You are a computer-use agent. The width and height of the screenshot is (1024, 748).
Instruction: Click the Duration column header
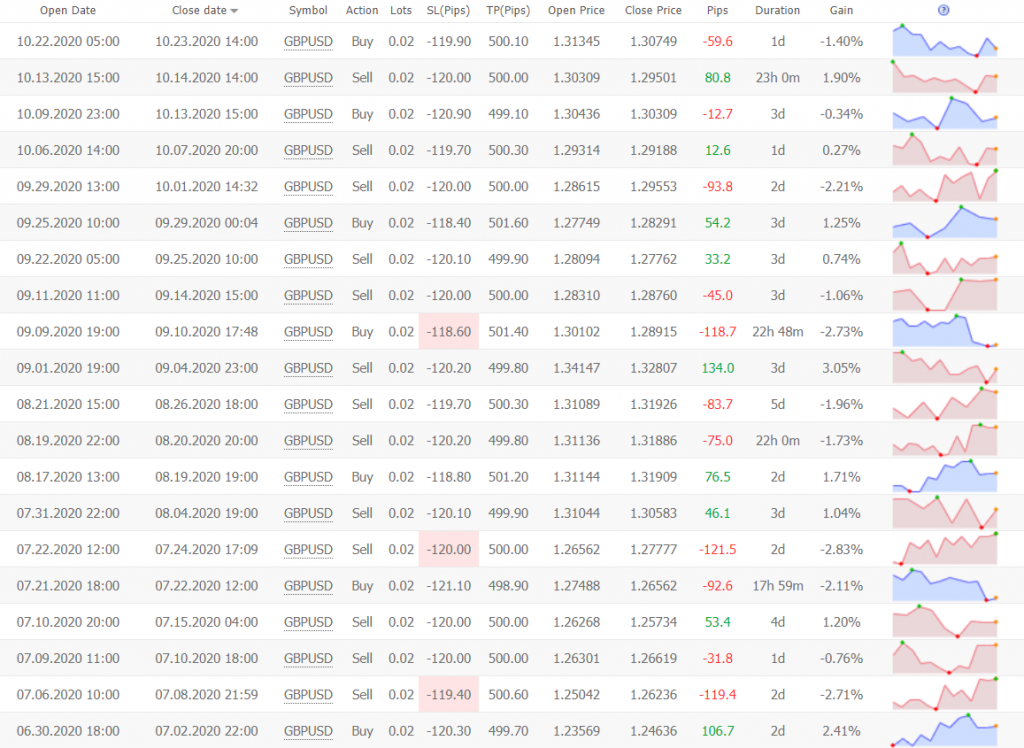[x=777, y=10]
